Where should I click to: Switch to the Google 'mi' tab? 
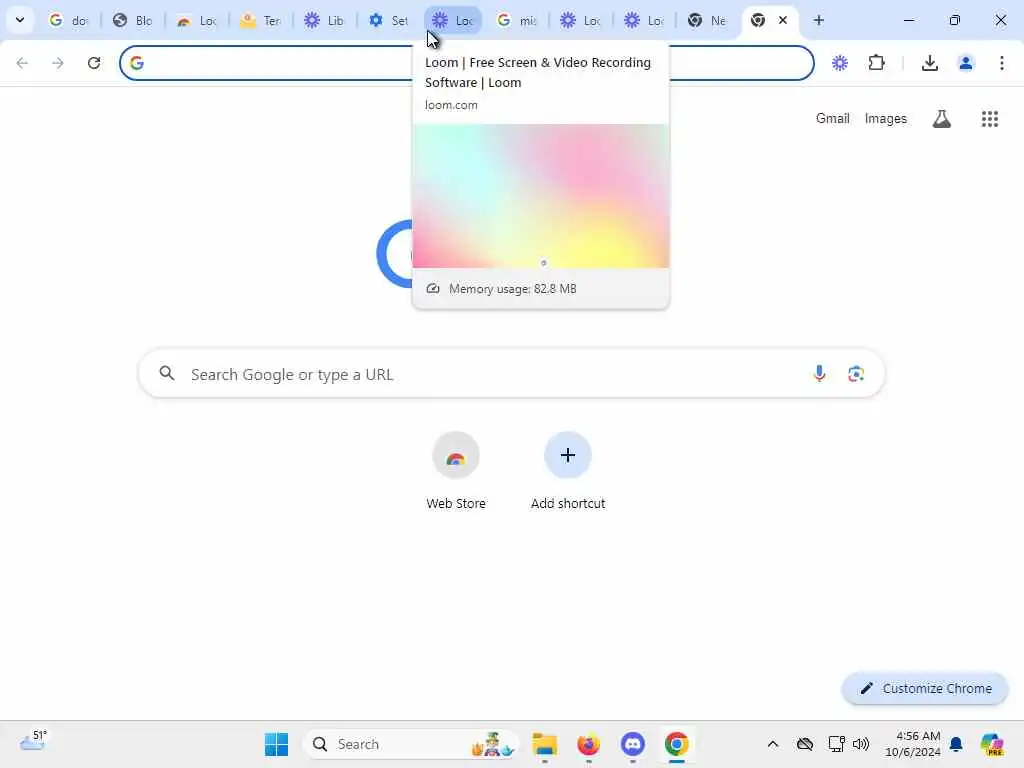click(516, 20)
